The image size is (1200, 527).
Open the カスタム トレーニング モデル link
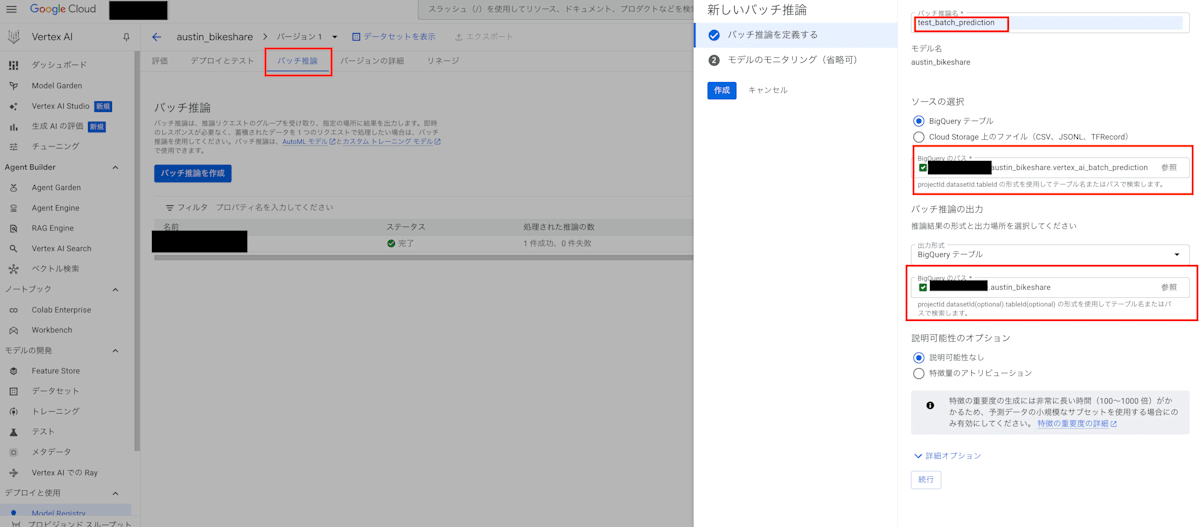[391, 142]
